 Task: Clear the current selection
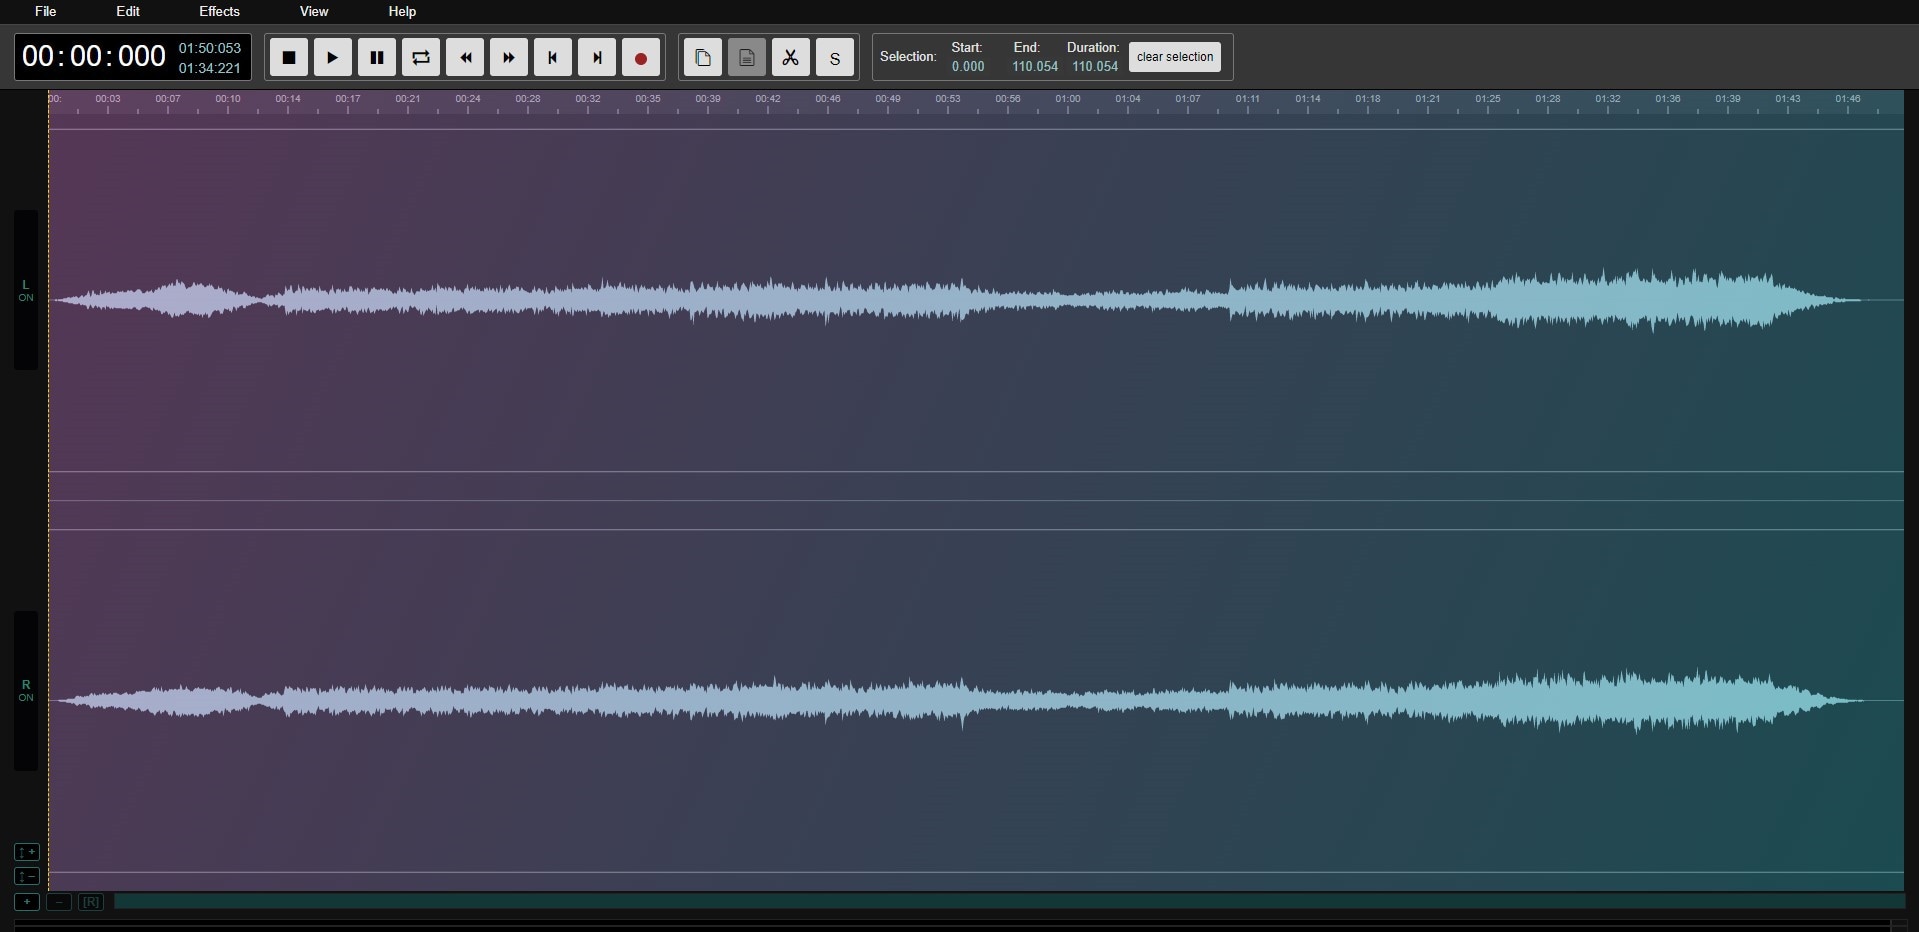1175,57
